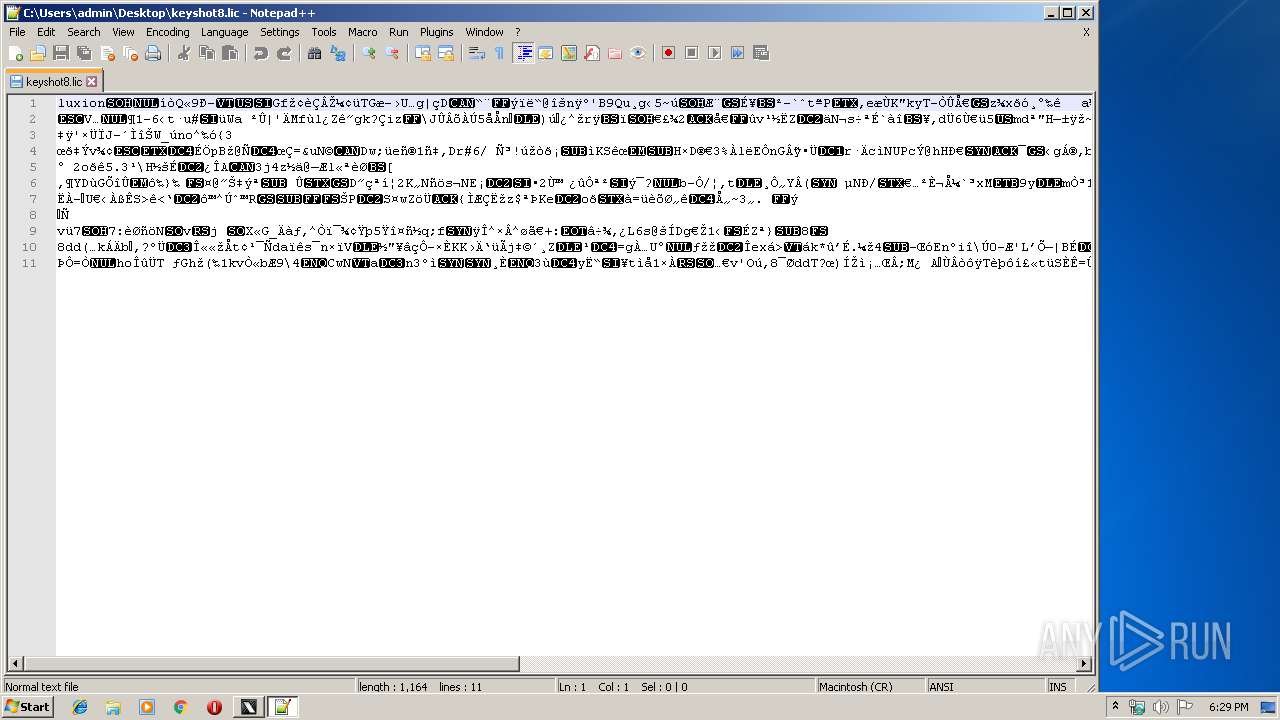Click the taskbar clock showing 6:29 PM

1228,707
